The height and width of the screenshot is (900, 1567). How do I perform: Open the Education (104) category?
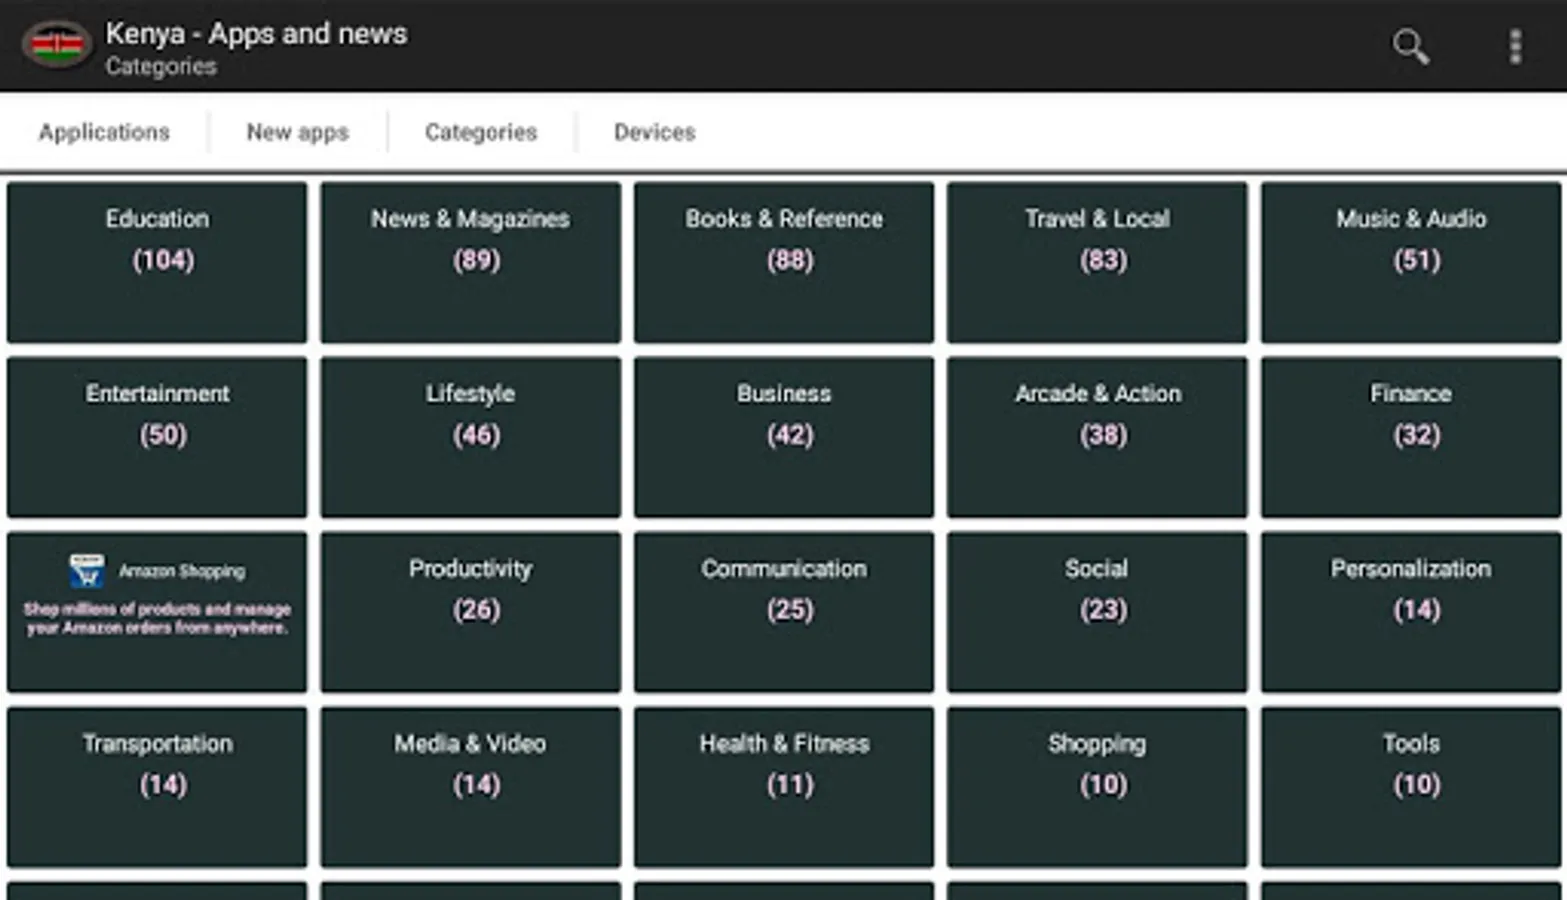[x=157, y=262]
